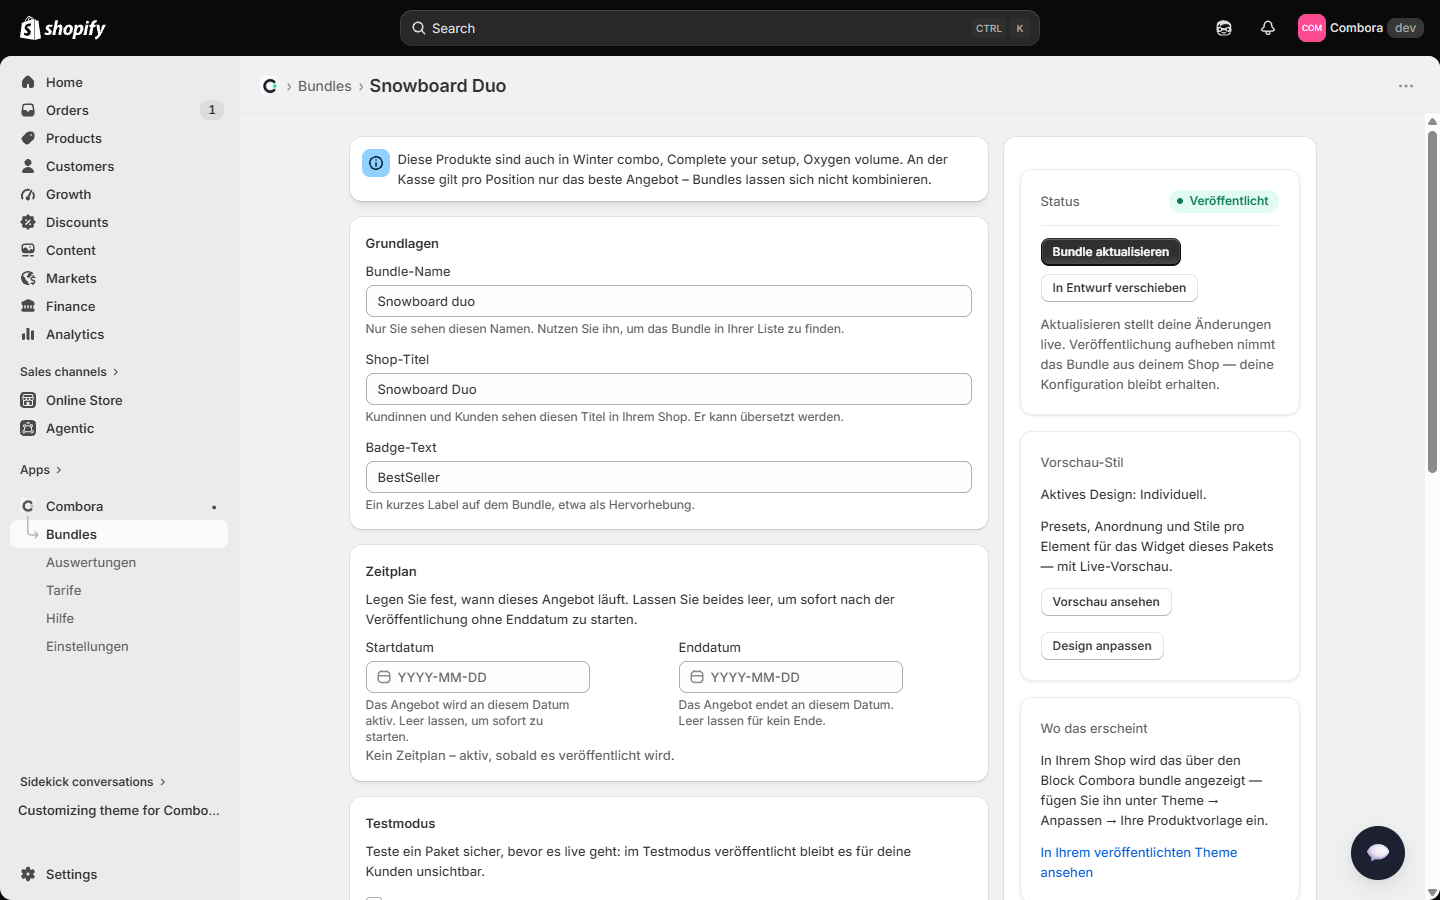Expand the Apps section

coord(40,470)
